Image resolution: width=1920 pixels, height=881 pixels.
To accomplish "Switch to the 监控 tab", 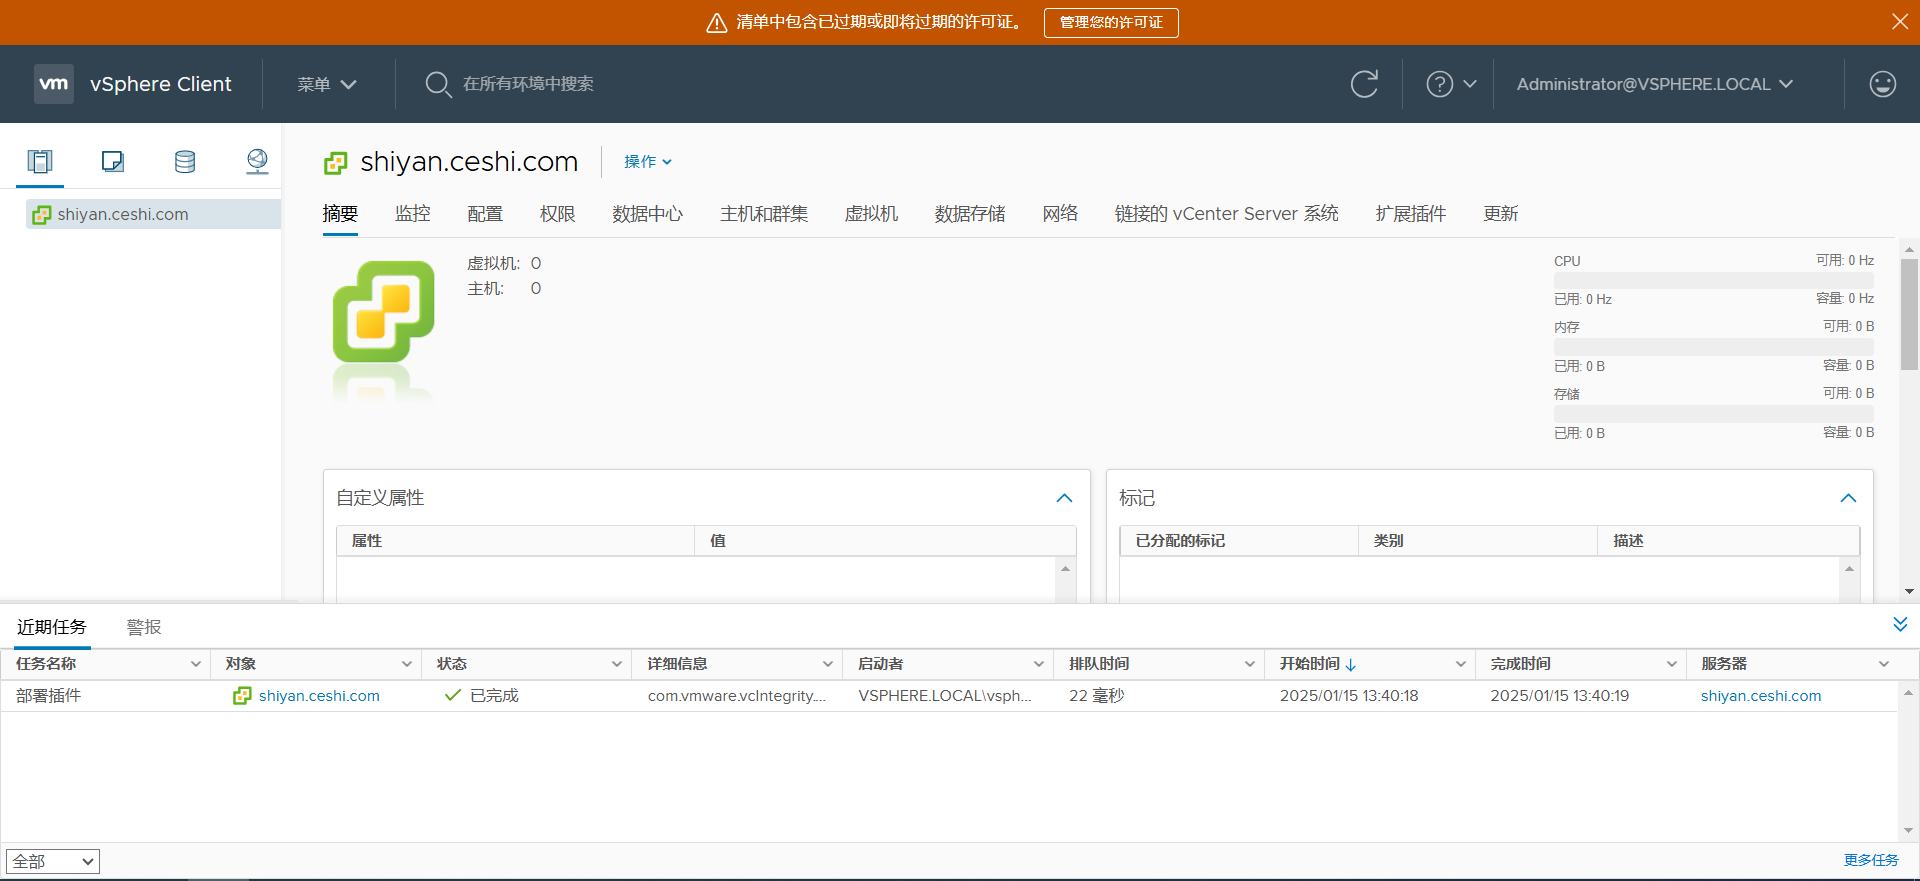I will tap(412, 214).
